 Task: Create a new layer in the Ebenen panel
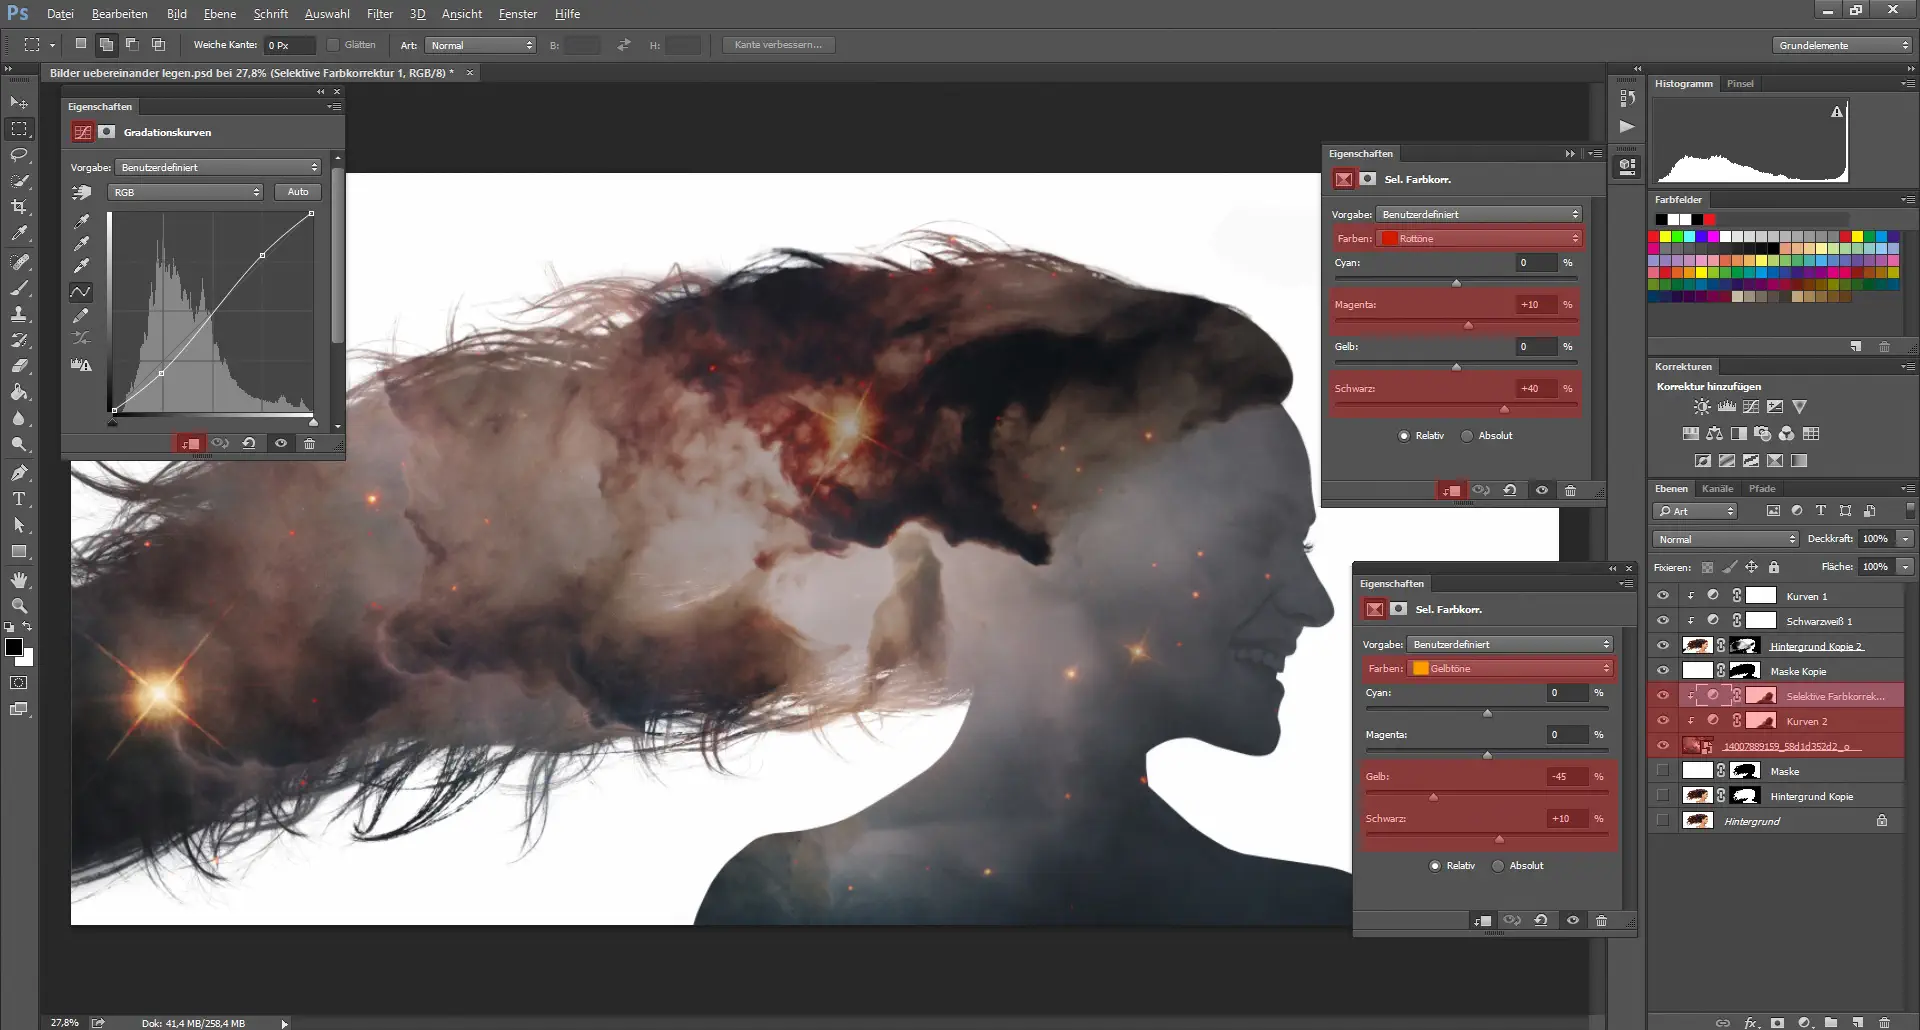pos(1858,1022)
